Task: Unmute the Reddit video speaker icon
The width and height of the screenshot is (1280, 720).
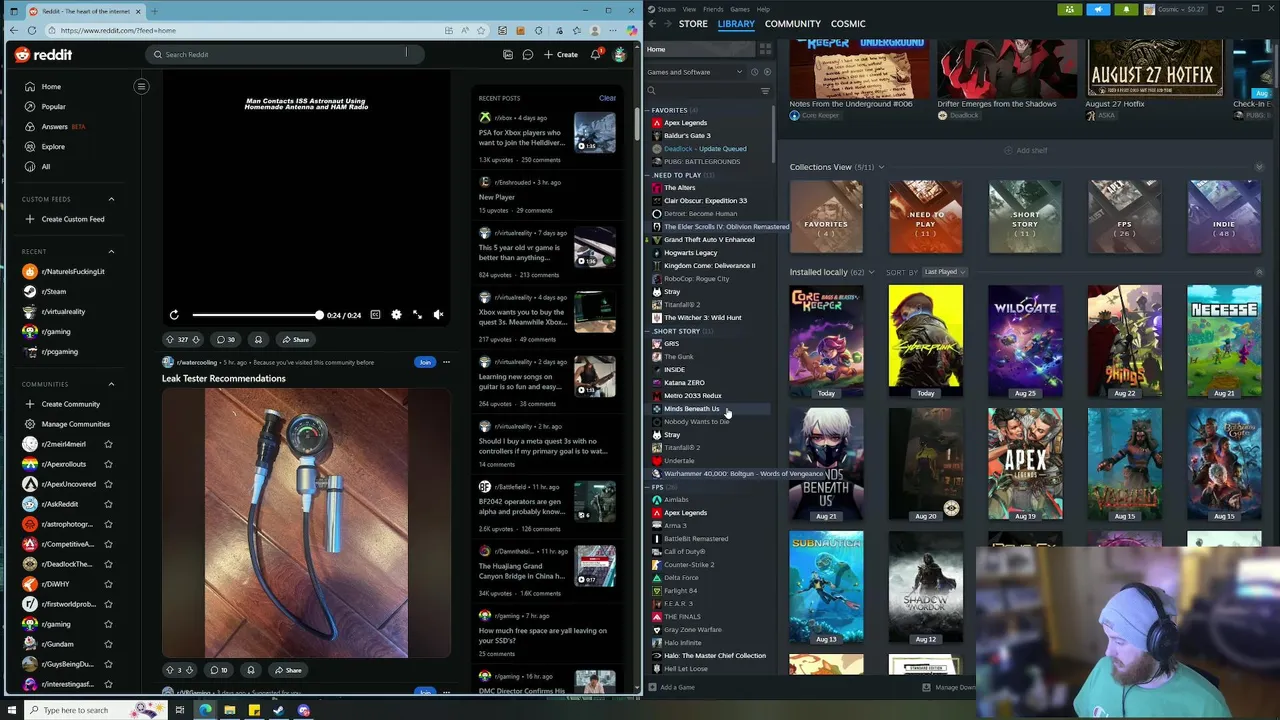Action: [438, 315]
